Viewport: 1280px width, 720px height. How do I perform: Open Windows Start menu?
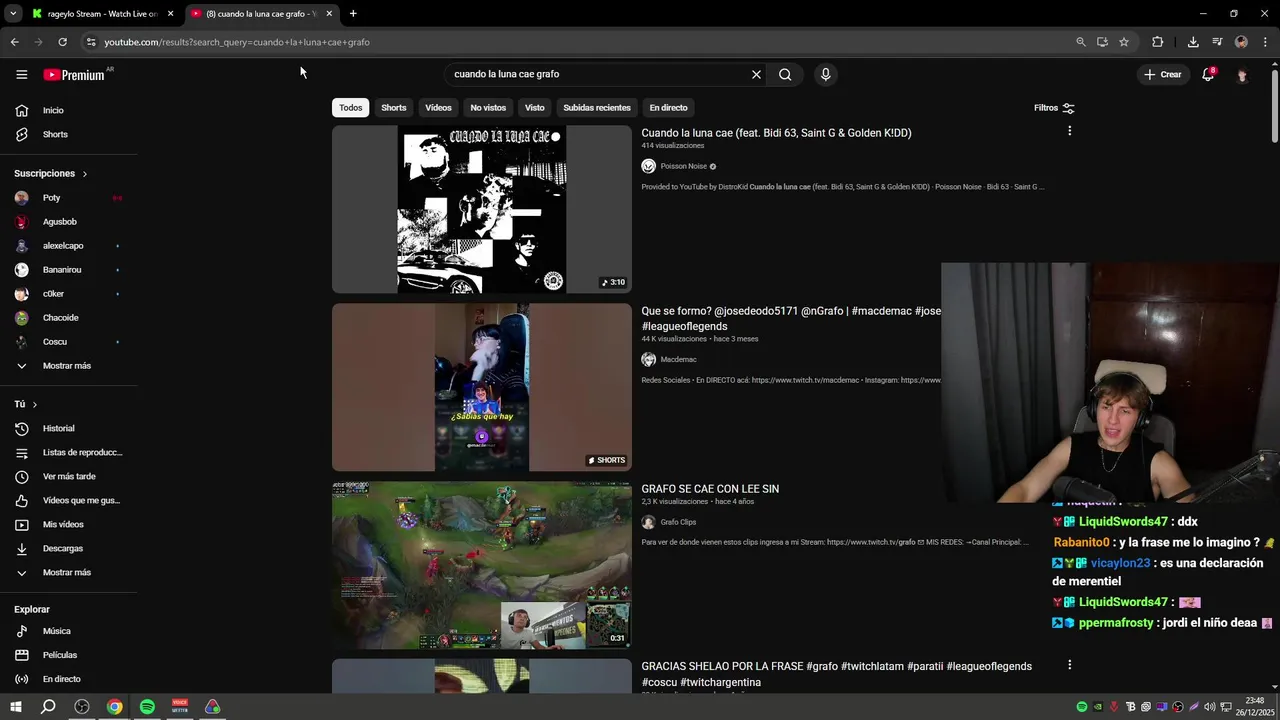tap(16, 707)
